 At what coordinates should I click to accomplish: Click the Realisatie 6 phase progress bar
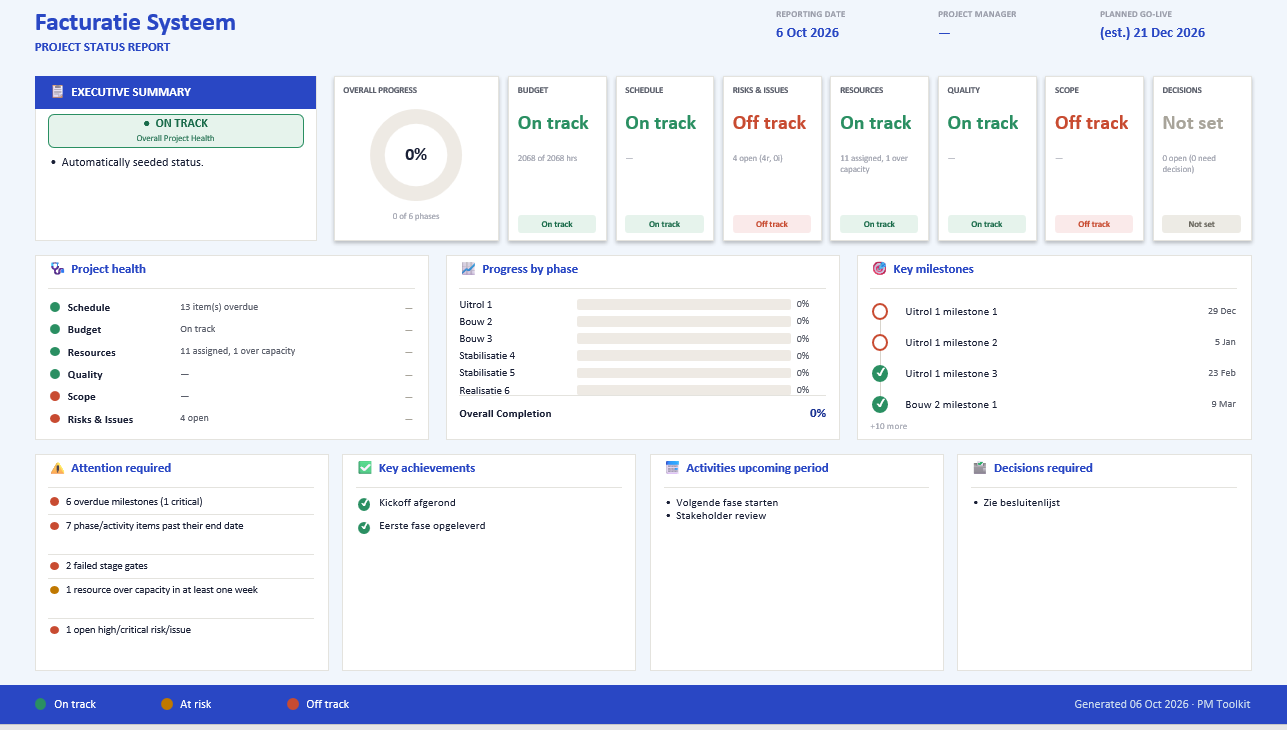[684, 390]
